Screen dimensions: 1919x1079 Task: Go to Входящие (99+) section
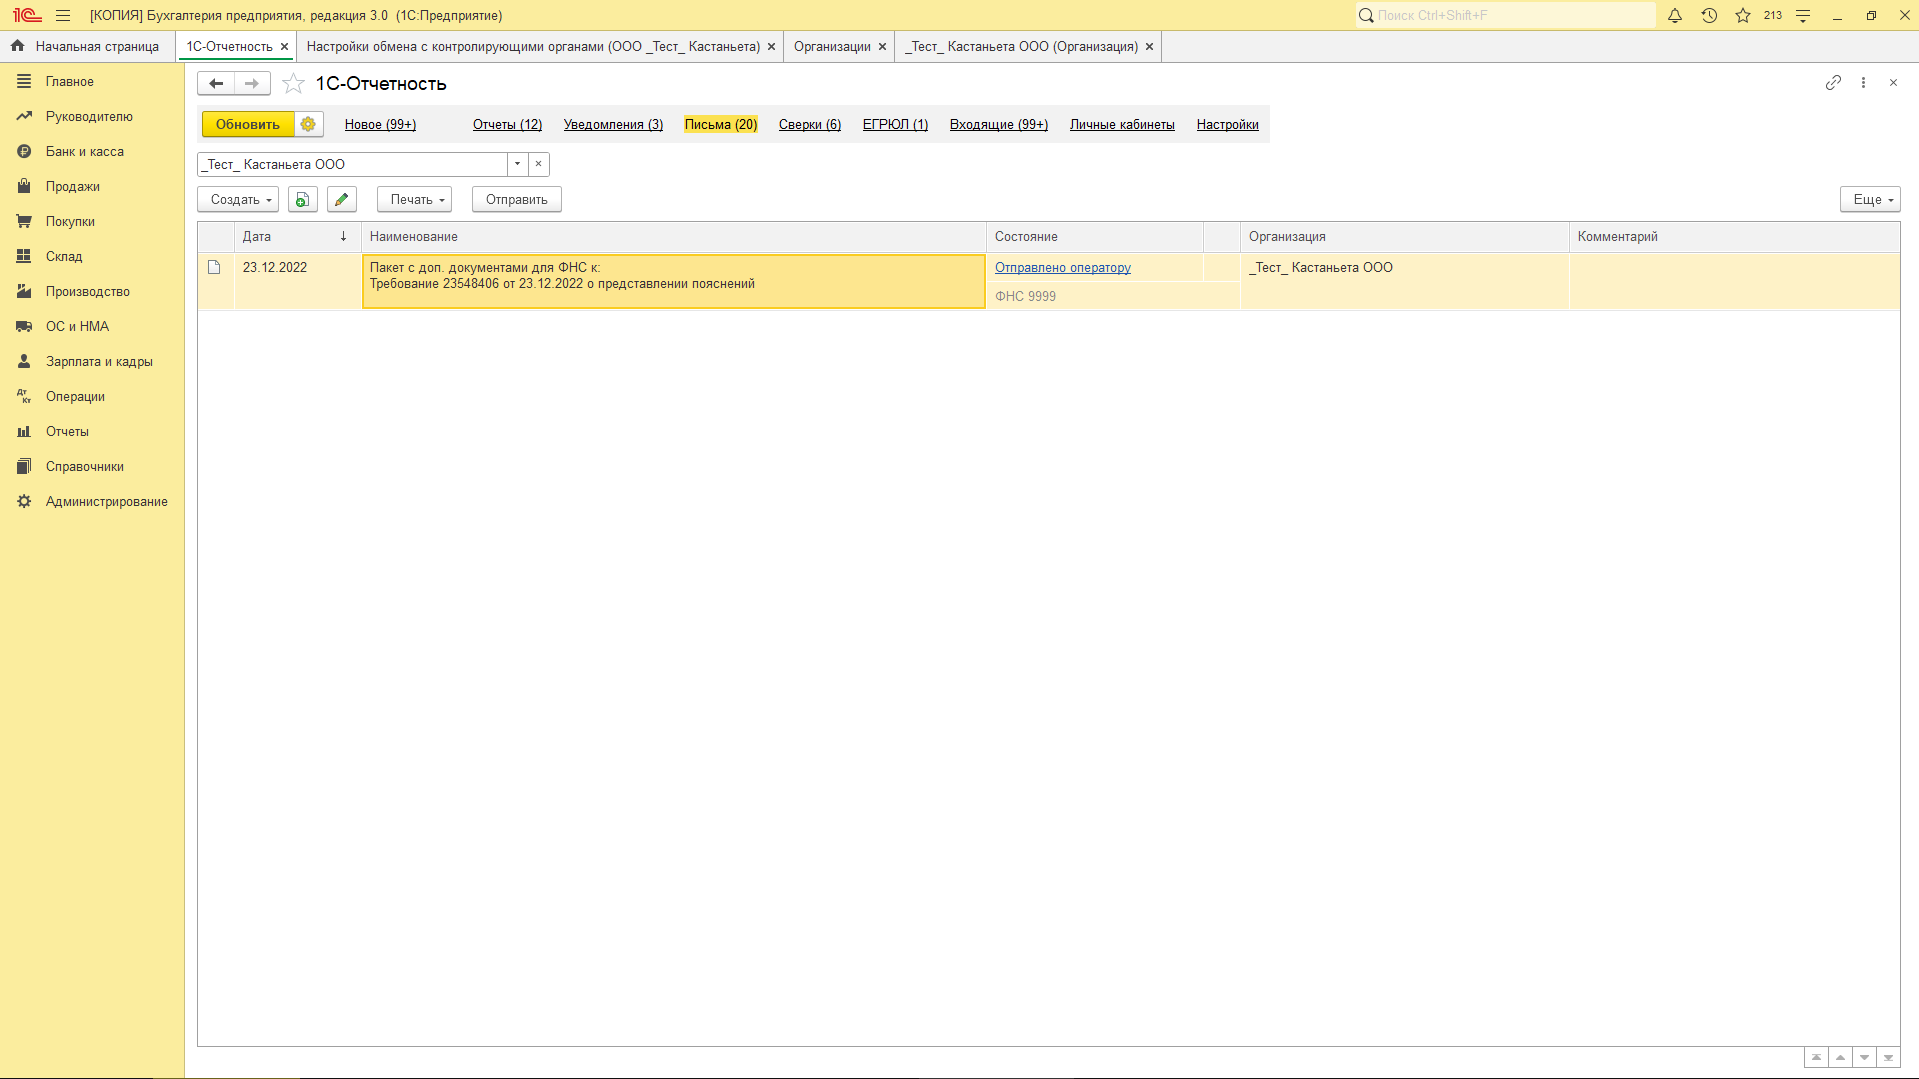click(998, 125)
